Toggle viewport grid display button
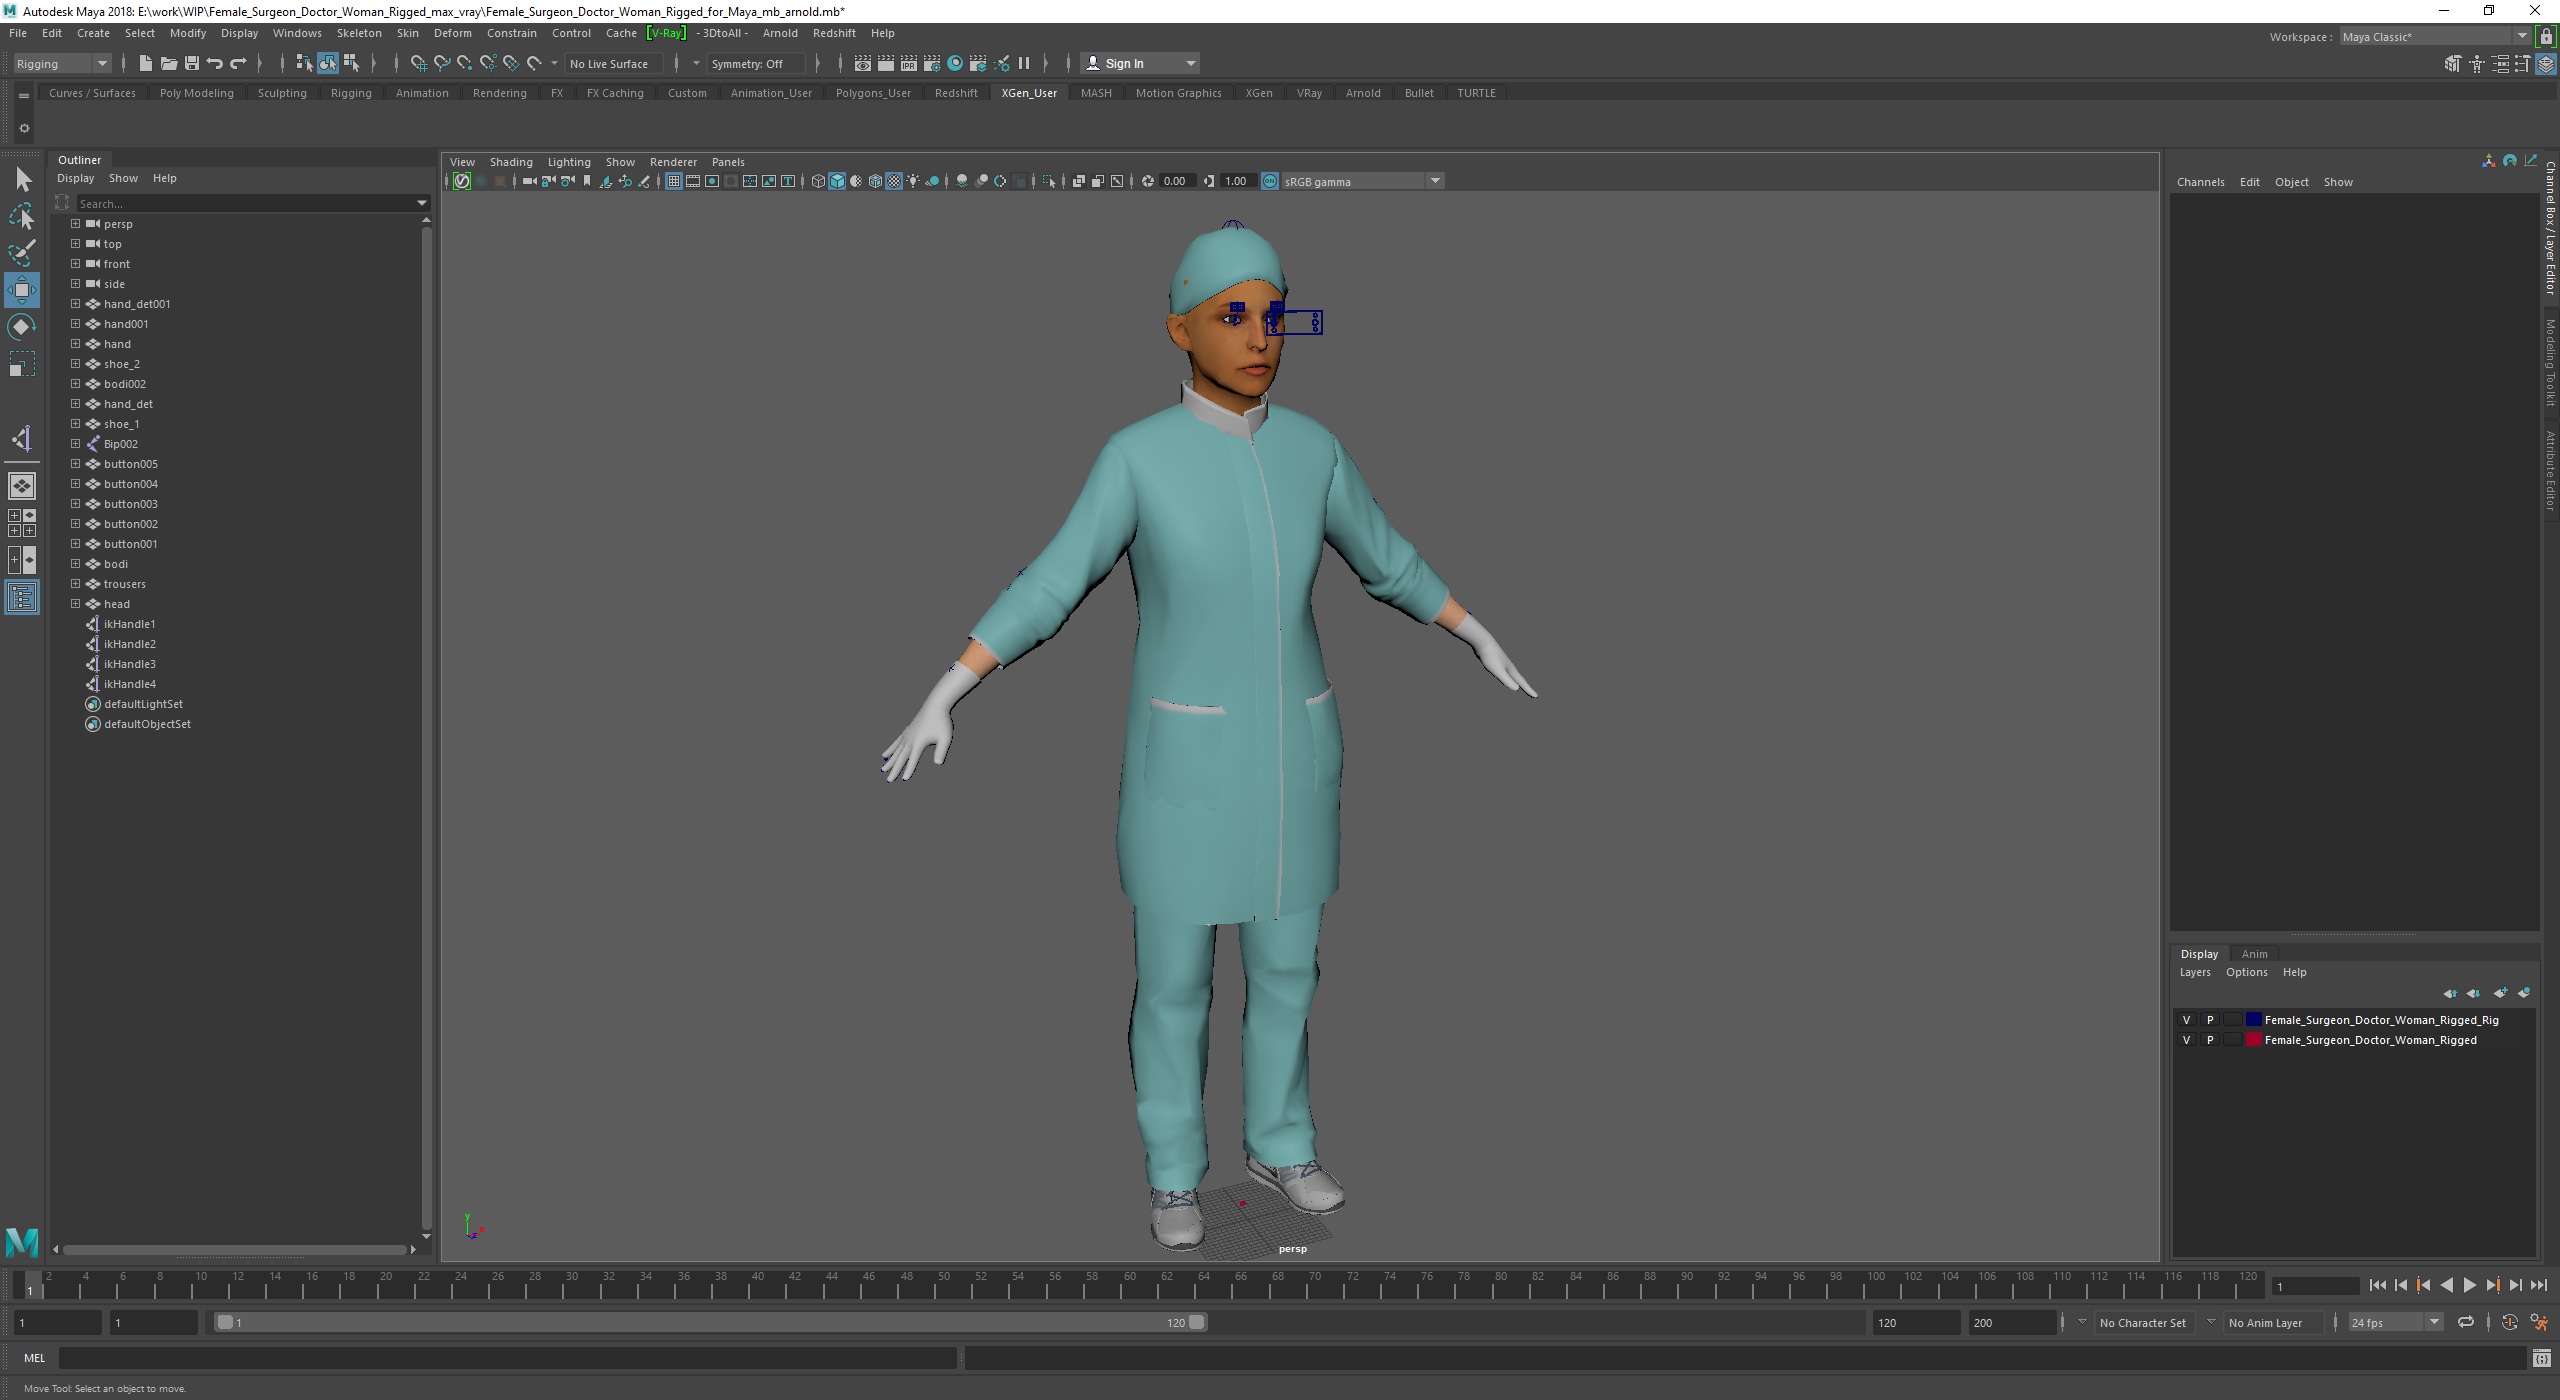The width and height of the screenshot is (2560, 1400). [x=674, y=181]
